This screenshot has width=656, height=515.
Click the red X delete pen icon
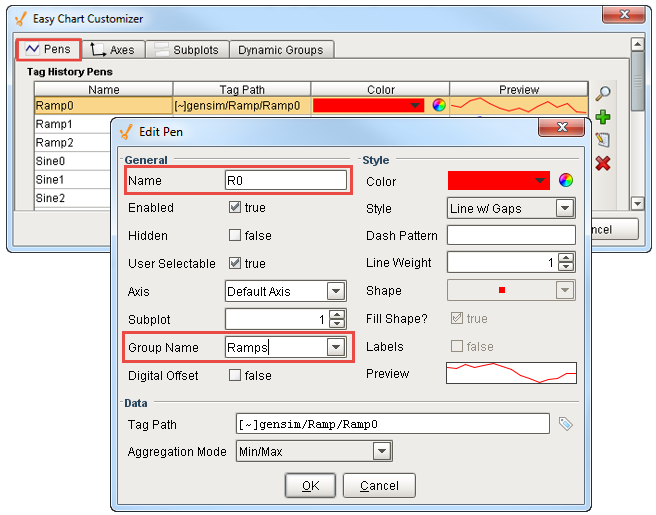click(x=603, y=163)
